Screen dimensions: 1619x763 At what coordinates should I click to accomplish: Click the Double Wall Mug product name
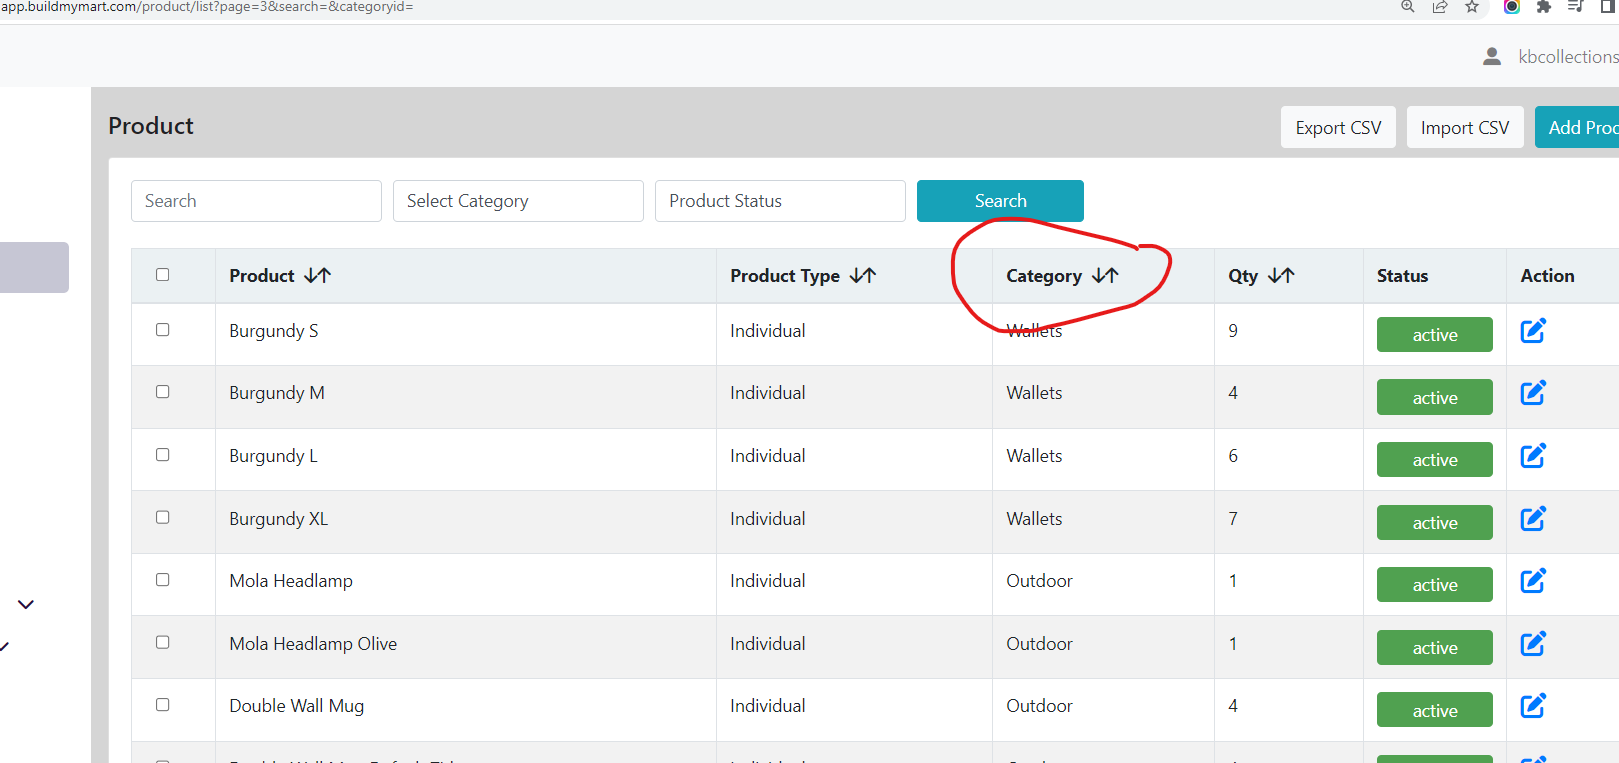pyautogui.click(x=297, y=706)
